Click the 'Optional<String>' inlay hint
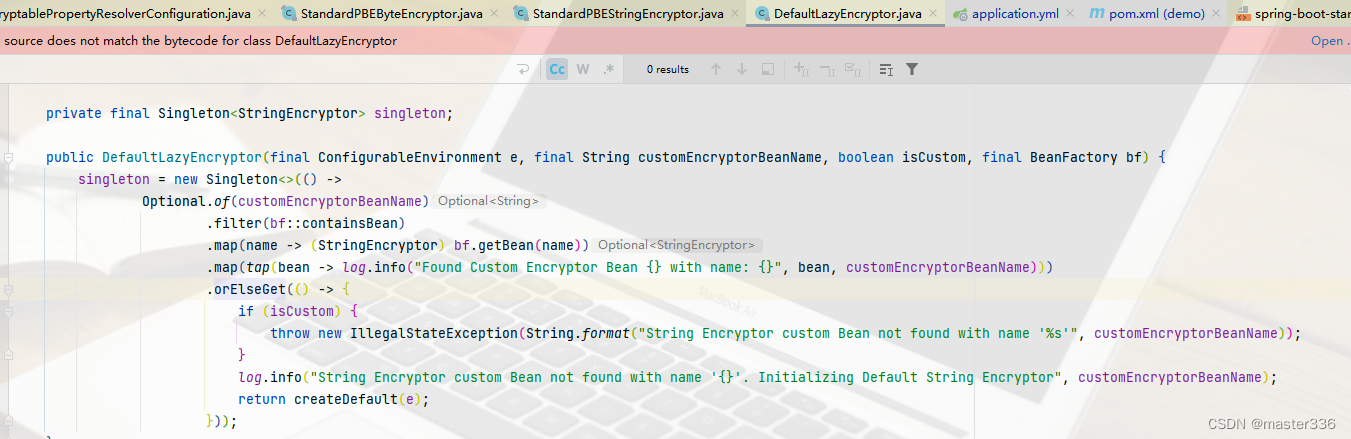The height and width of the screenshot is (439, 1351). (488, 201)
